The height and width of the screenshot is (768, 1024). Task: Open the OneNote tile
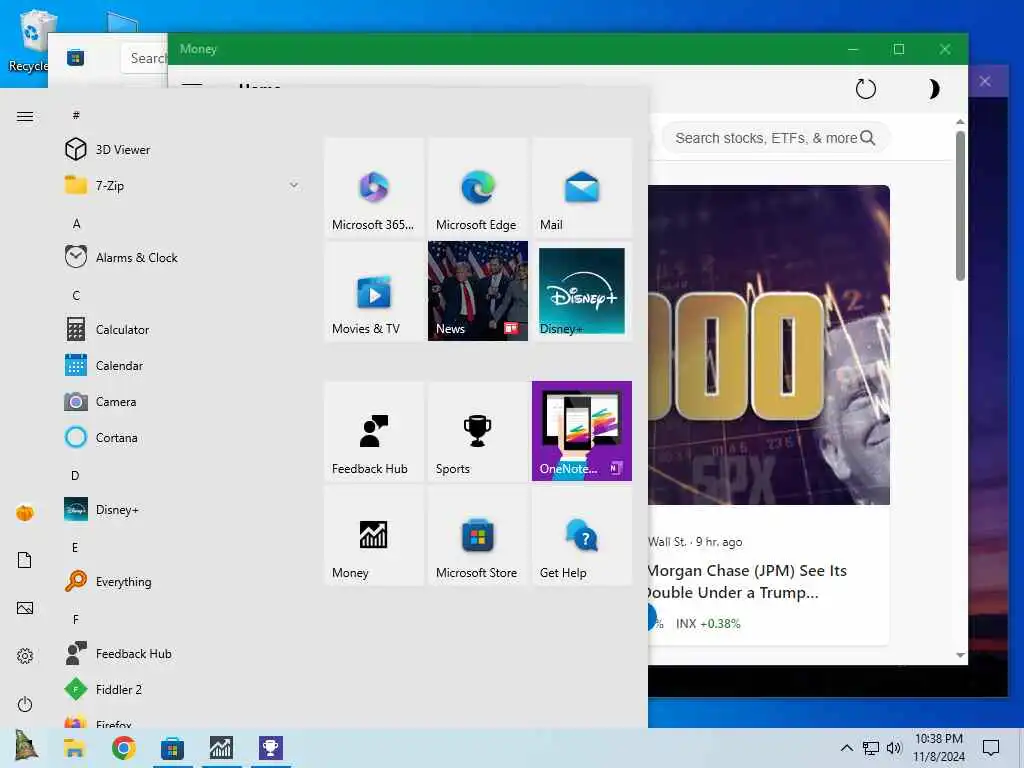581,431
